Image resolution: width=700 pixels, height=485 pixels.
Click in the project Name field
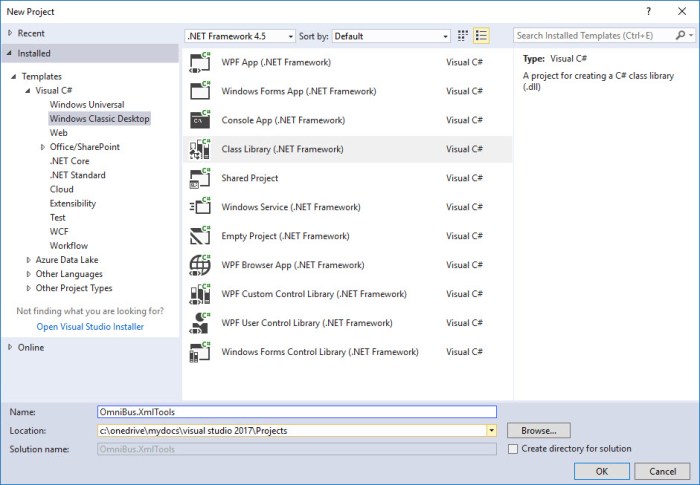296,411
